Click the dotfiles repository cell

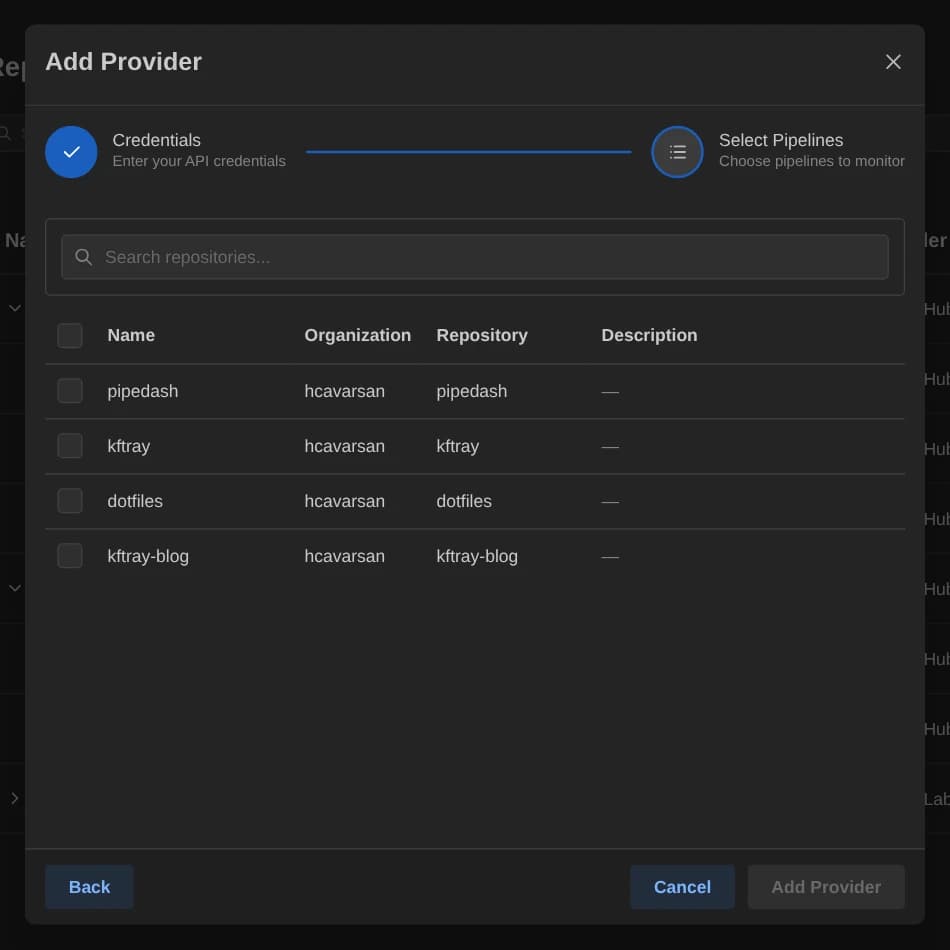(x=464, y=501)
